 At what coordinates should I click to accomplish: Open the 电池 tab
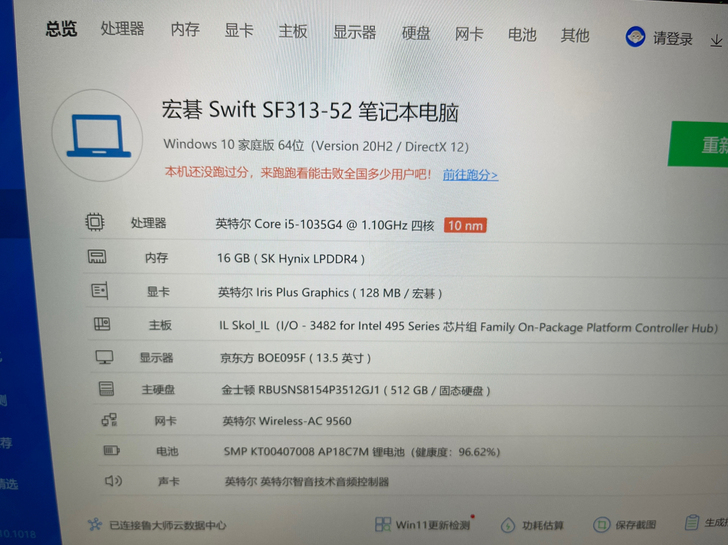point(522,35)
